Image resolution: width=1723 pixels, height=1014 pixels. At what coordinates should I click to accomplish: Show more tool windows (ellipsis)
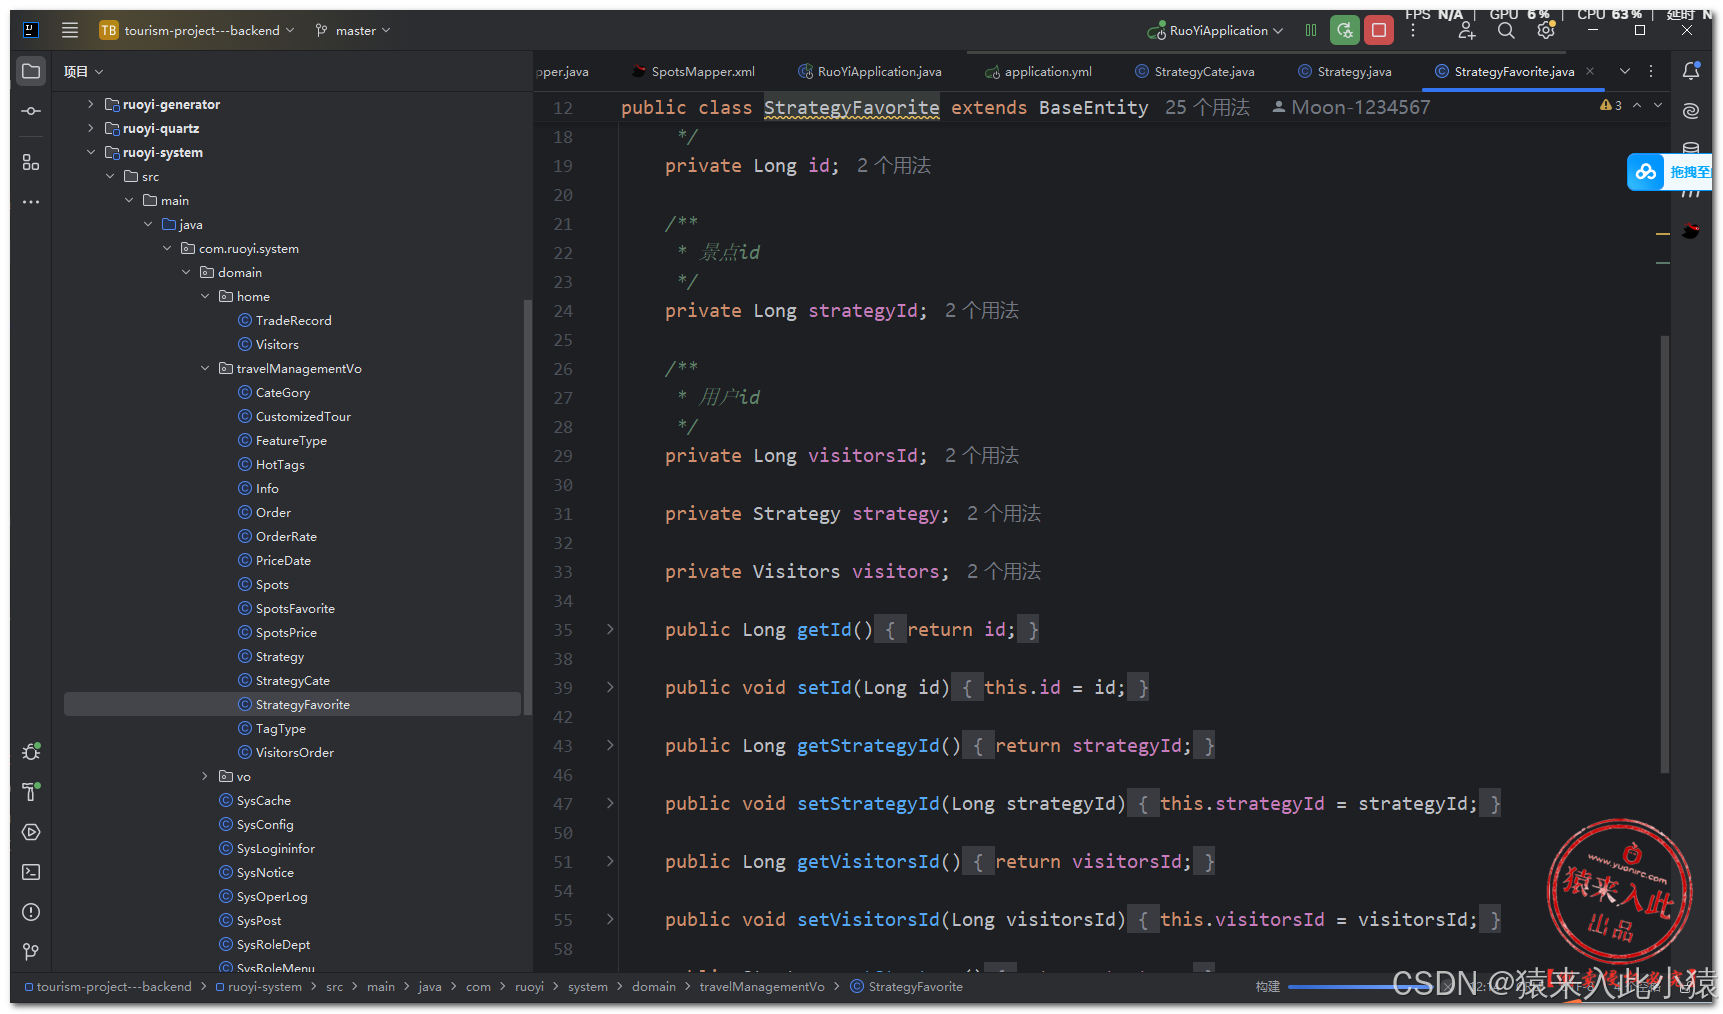[x=31, y=202]
